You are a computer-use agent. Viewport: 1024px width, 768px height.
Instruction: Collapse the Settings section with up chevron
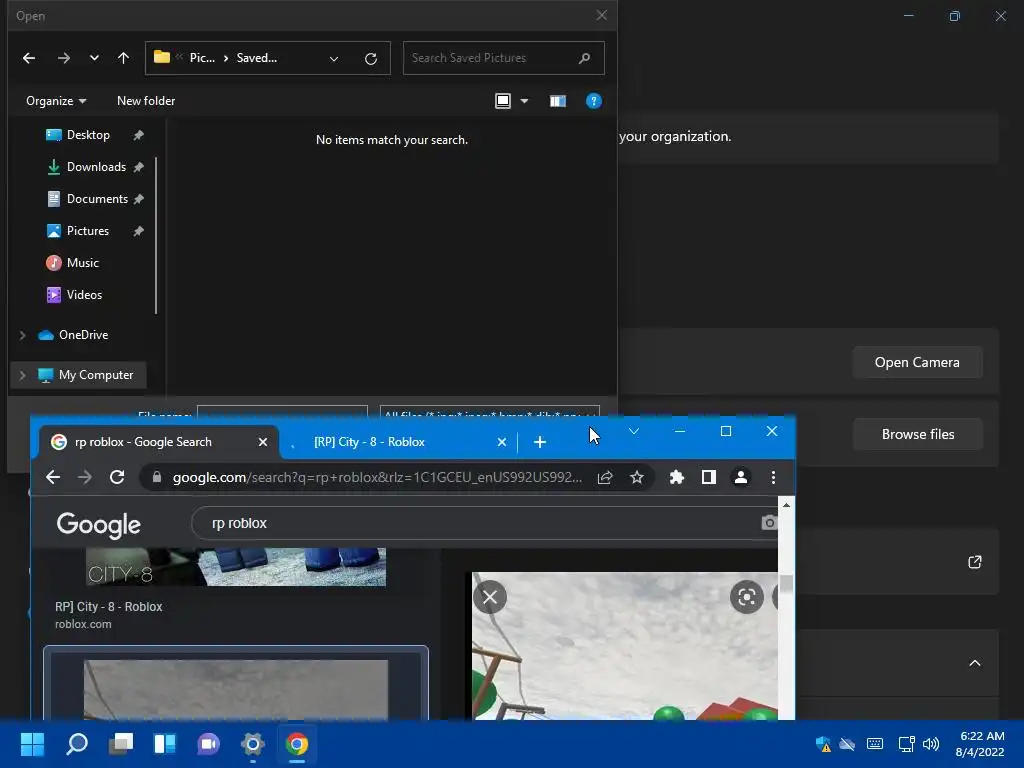(974, 664)
